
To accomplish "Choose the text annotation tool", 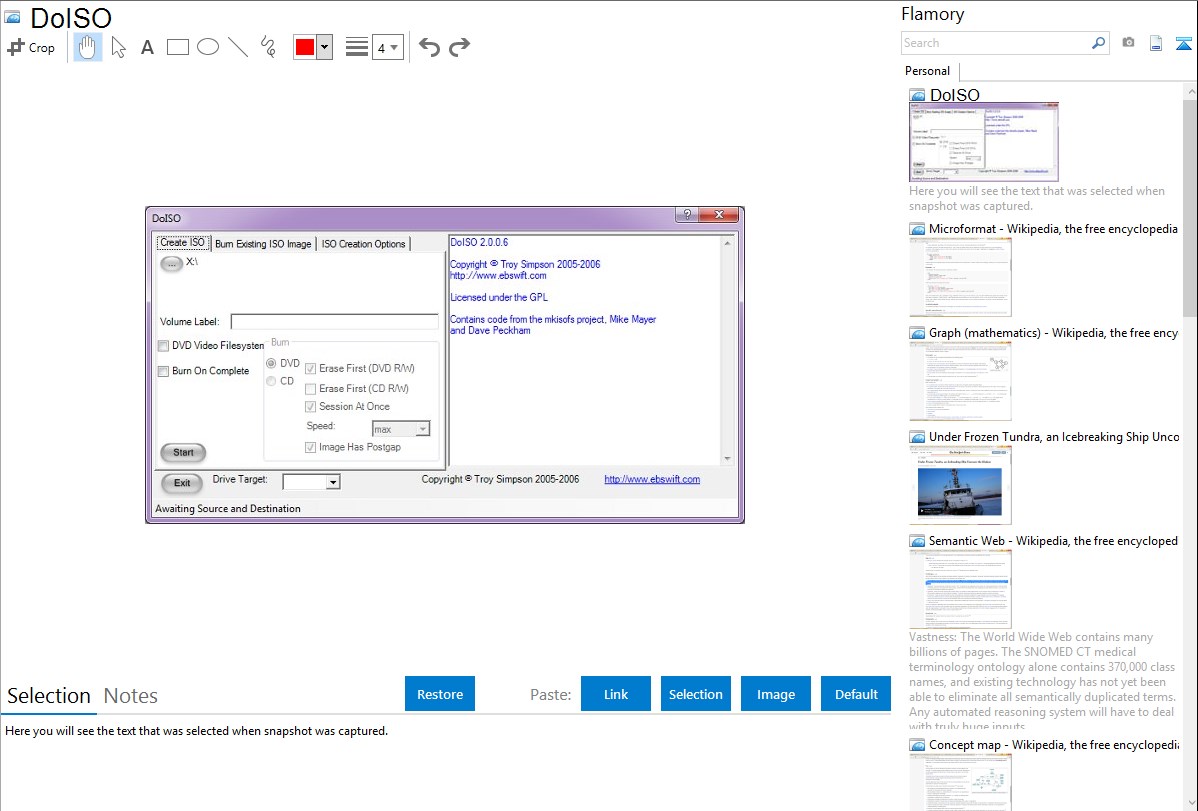I will pyautogui.click(x=147, y=48).
